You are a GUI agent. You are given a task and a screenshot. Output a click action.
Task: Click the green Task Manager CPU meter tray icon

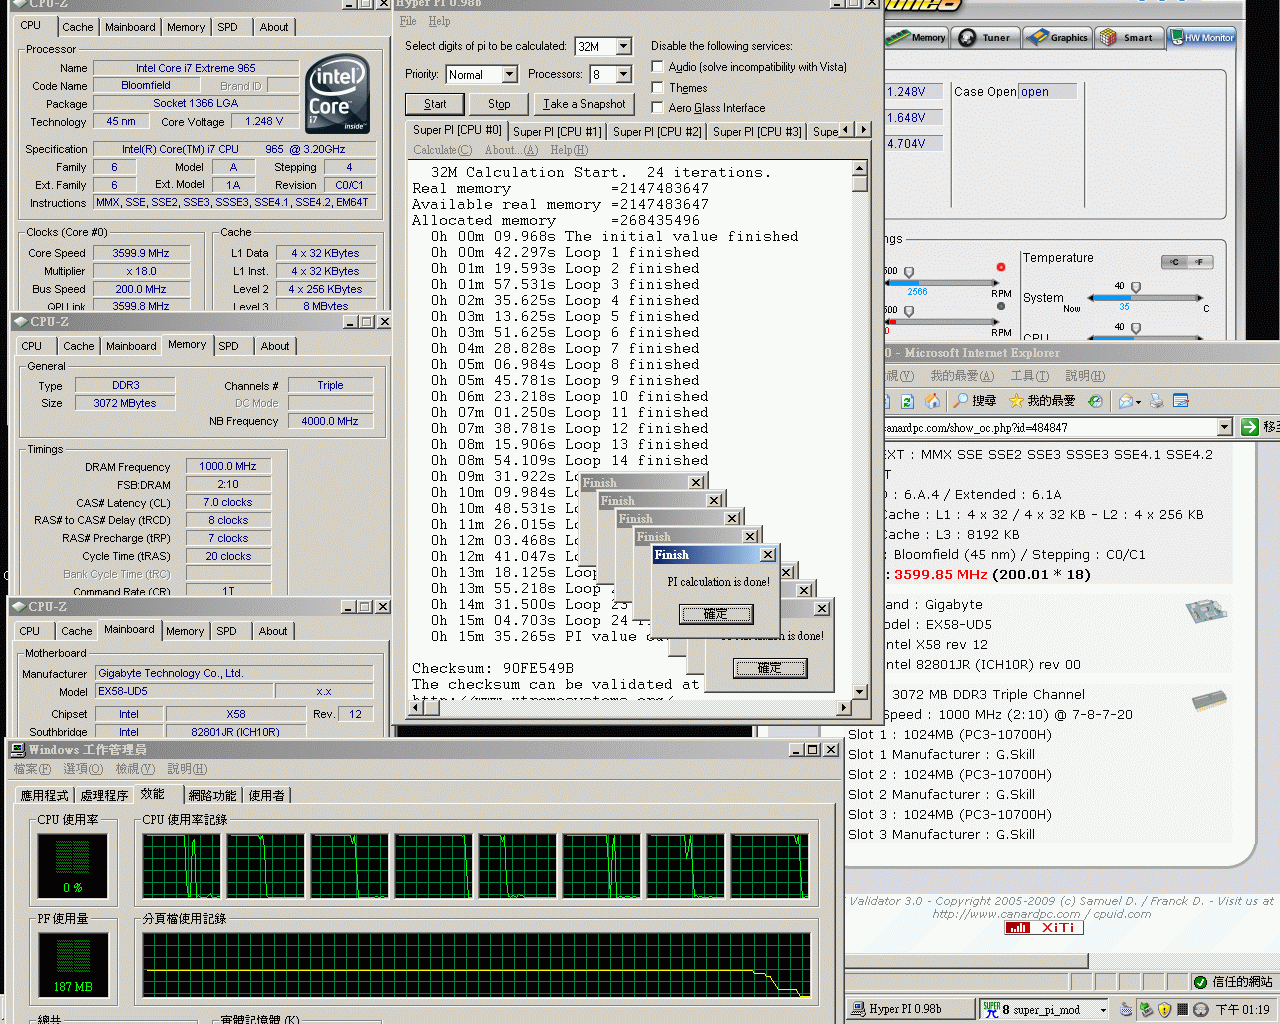[x=1182, y=1010]
